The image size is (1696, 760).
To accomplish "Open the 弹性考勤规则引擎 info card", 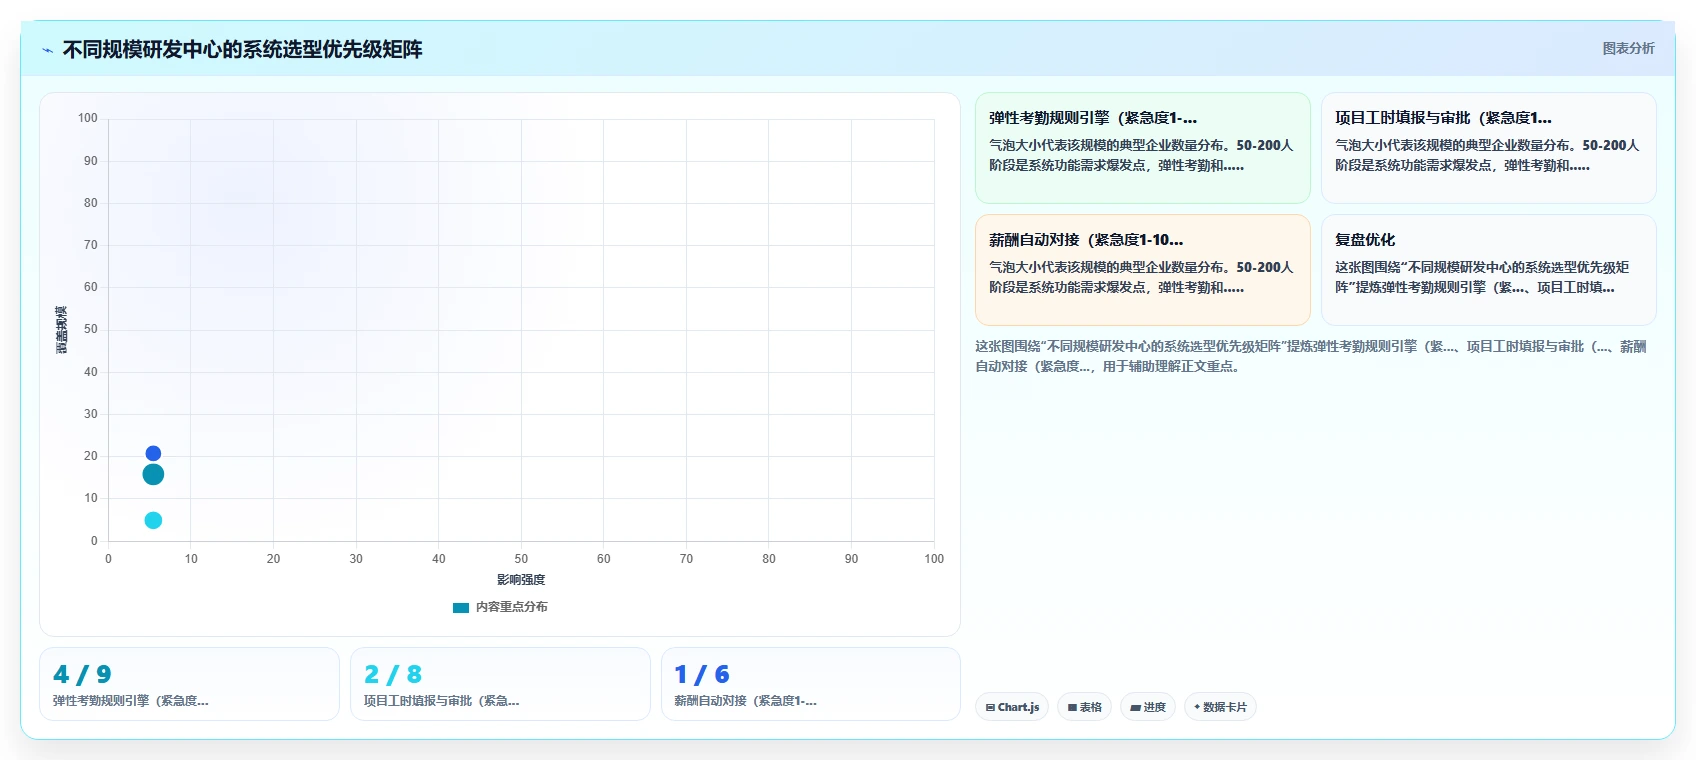I will (1142, 148).
